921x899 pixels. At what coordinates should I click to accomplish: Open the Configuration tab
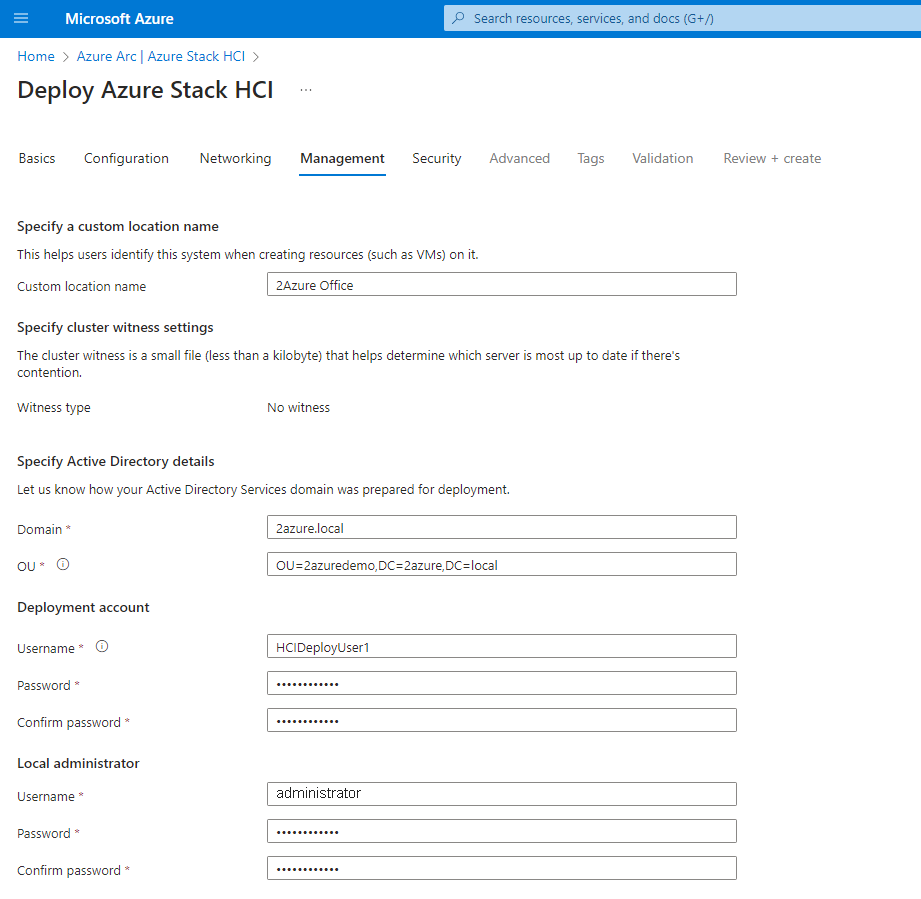[126, 158]
